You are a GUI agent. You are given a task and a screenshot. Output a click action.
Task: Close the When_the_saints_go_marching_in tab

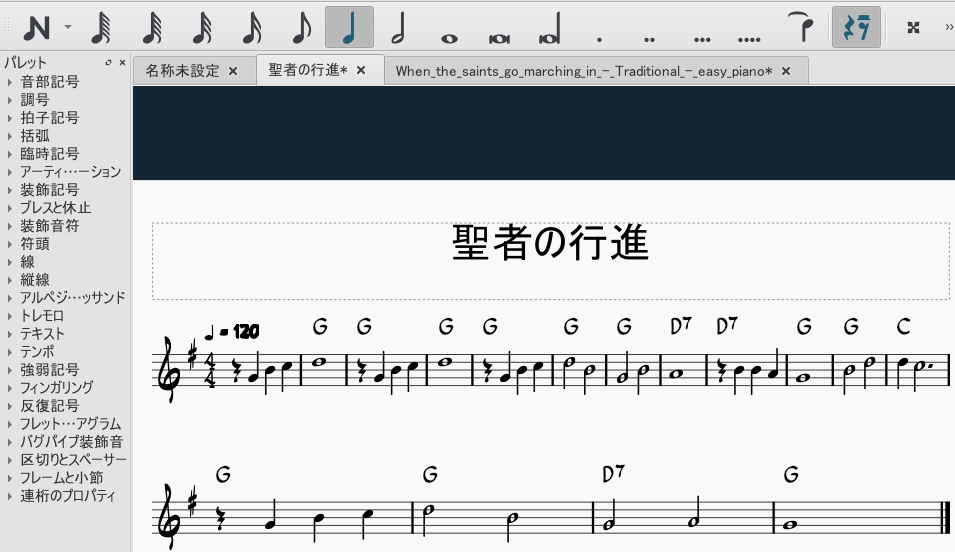(786, 71)
